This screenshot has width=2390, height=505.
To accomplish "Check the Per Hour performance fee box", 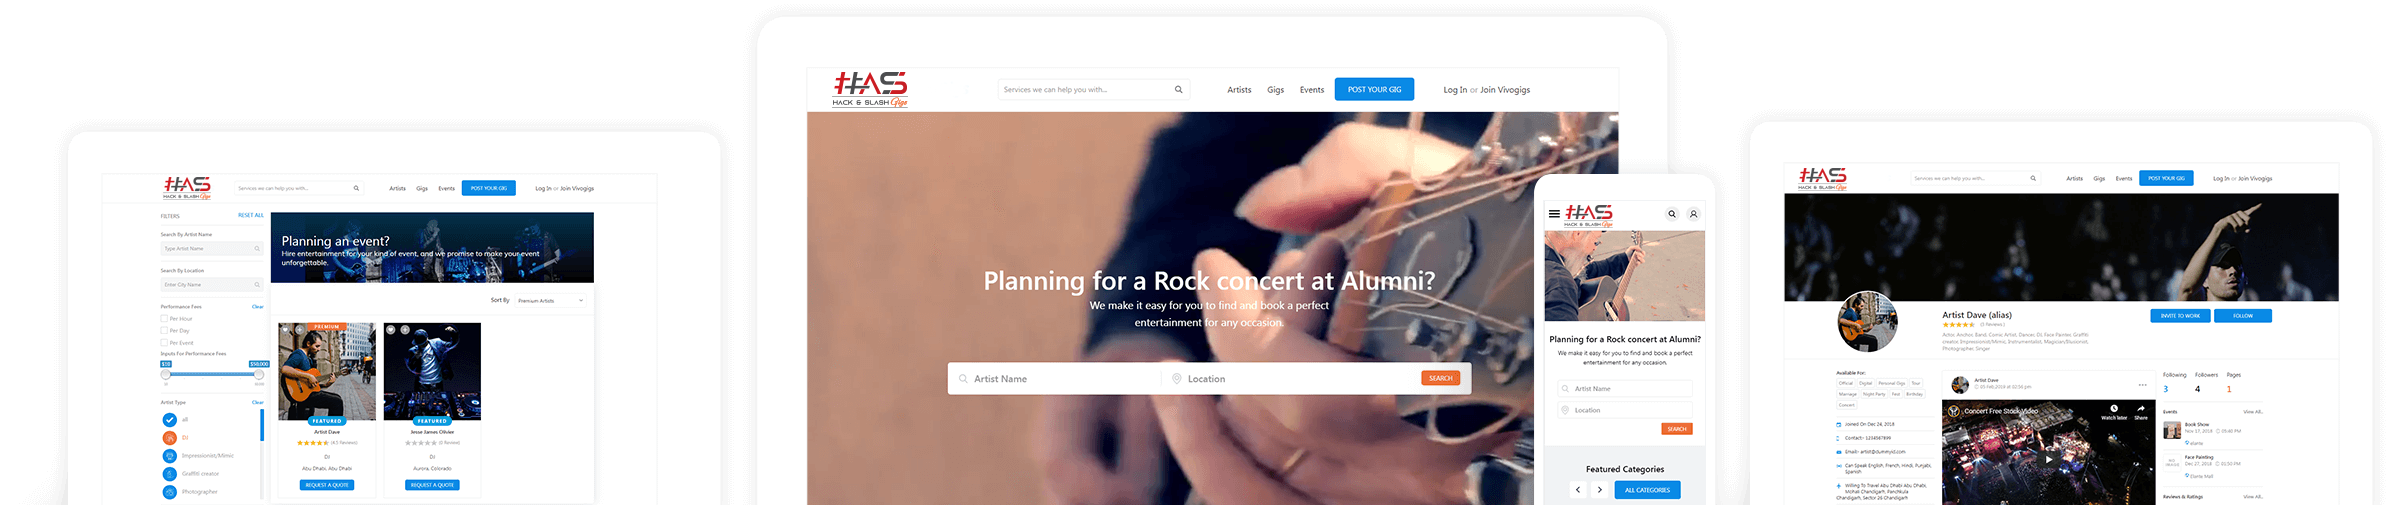I will [164, 319].
